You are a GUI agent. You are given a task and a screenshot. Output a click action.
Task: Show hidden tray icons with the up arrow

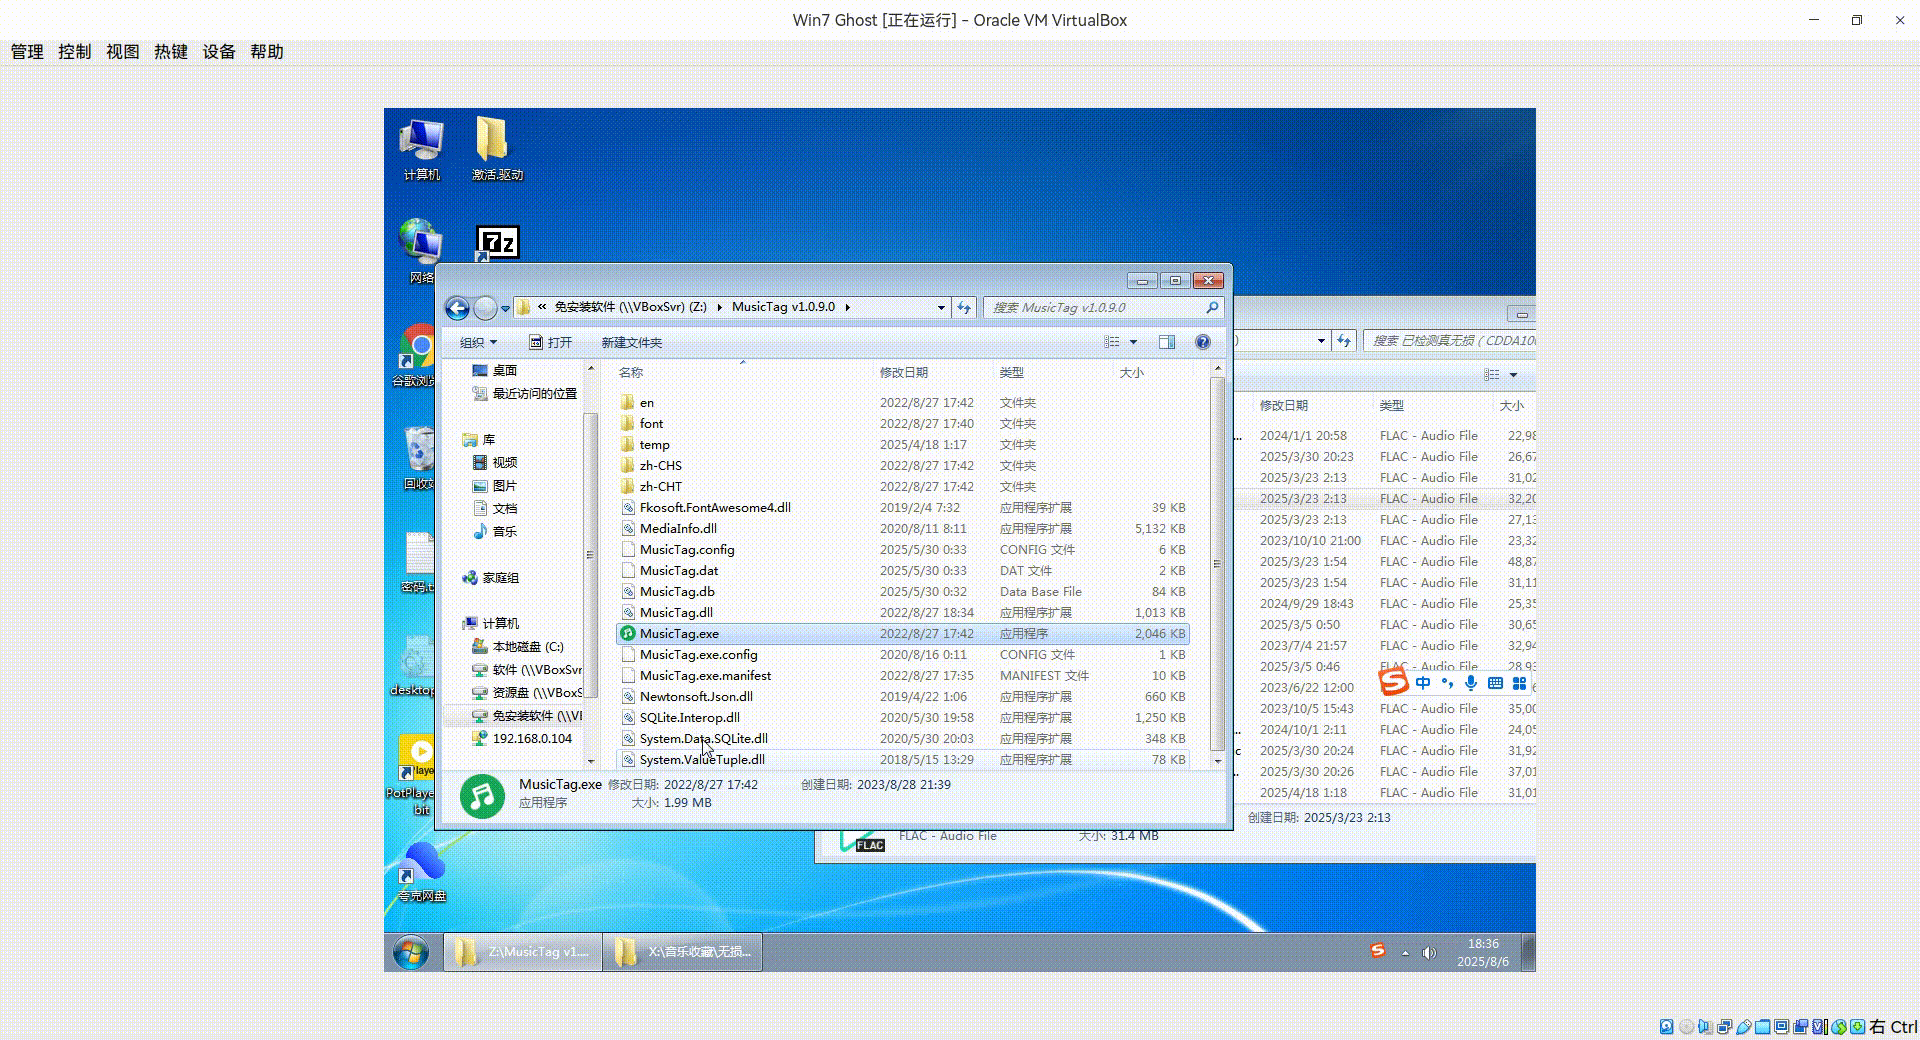1405,953
